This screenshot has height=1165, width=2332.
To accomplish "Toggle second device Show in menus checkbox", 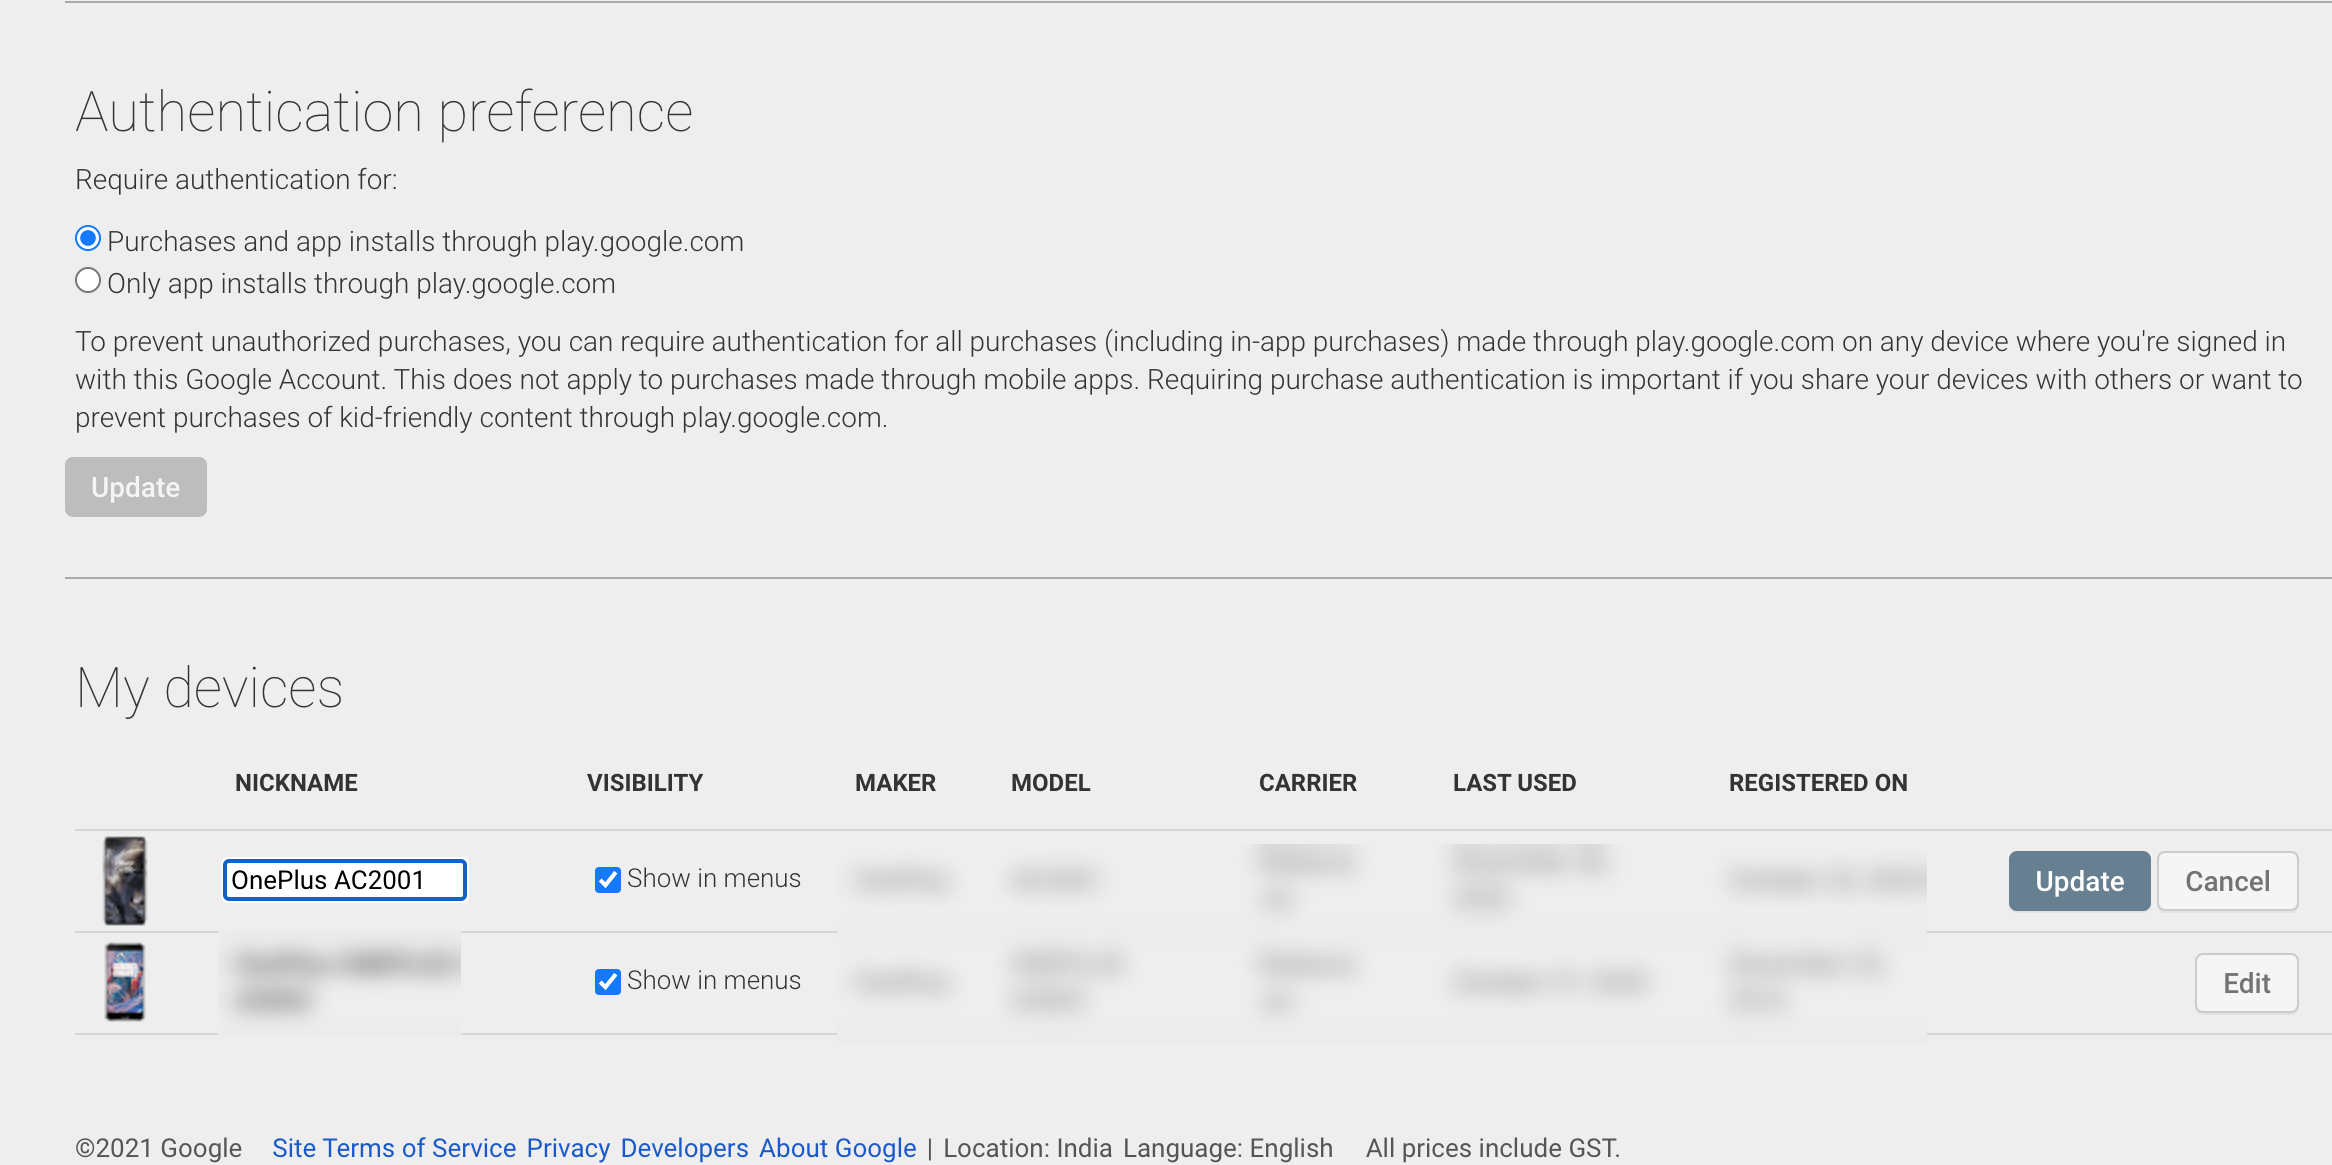I will (607, 982).
